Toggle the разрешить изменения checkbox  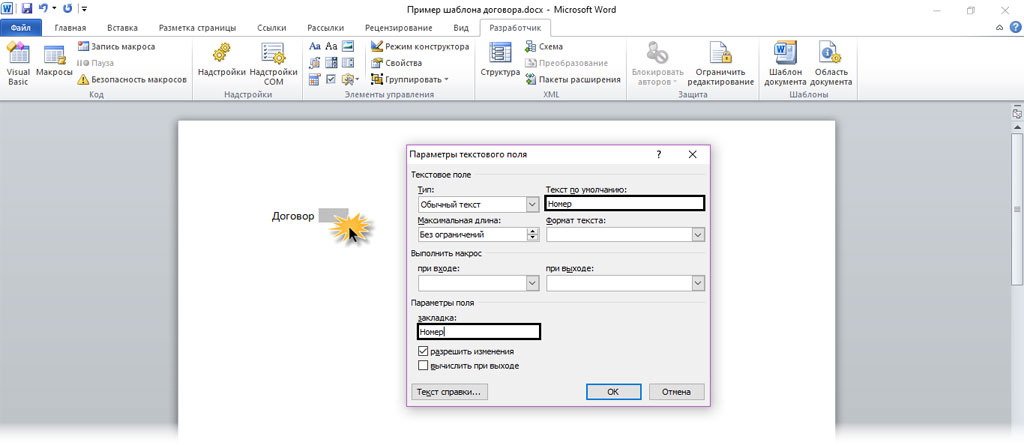coord(423,352)
